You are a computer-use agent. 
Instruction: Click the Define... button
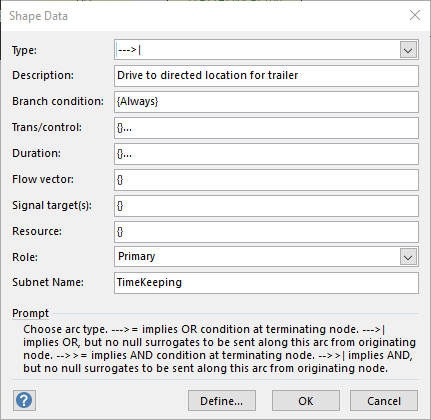pyautogui.click(x=222, y=401)
